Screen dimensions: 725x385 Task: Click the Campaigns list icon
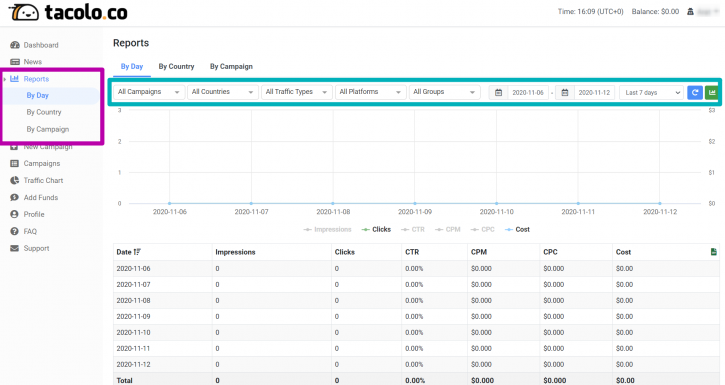click(15, 163)
